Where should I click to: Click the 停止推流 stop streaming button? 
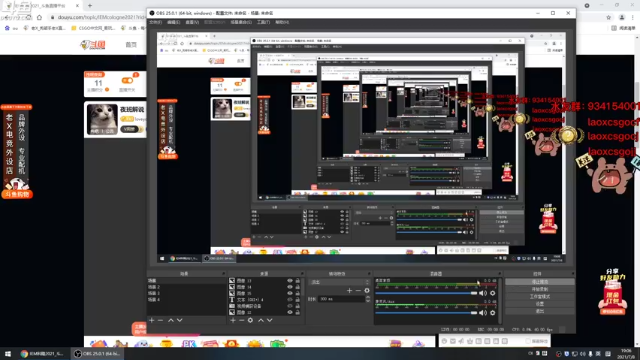pos(540,282)
